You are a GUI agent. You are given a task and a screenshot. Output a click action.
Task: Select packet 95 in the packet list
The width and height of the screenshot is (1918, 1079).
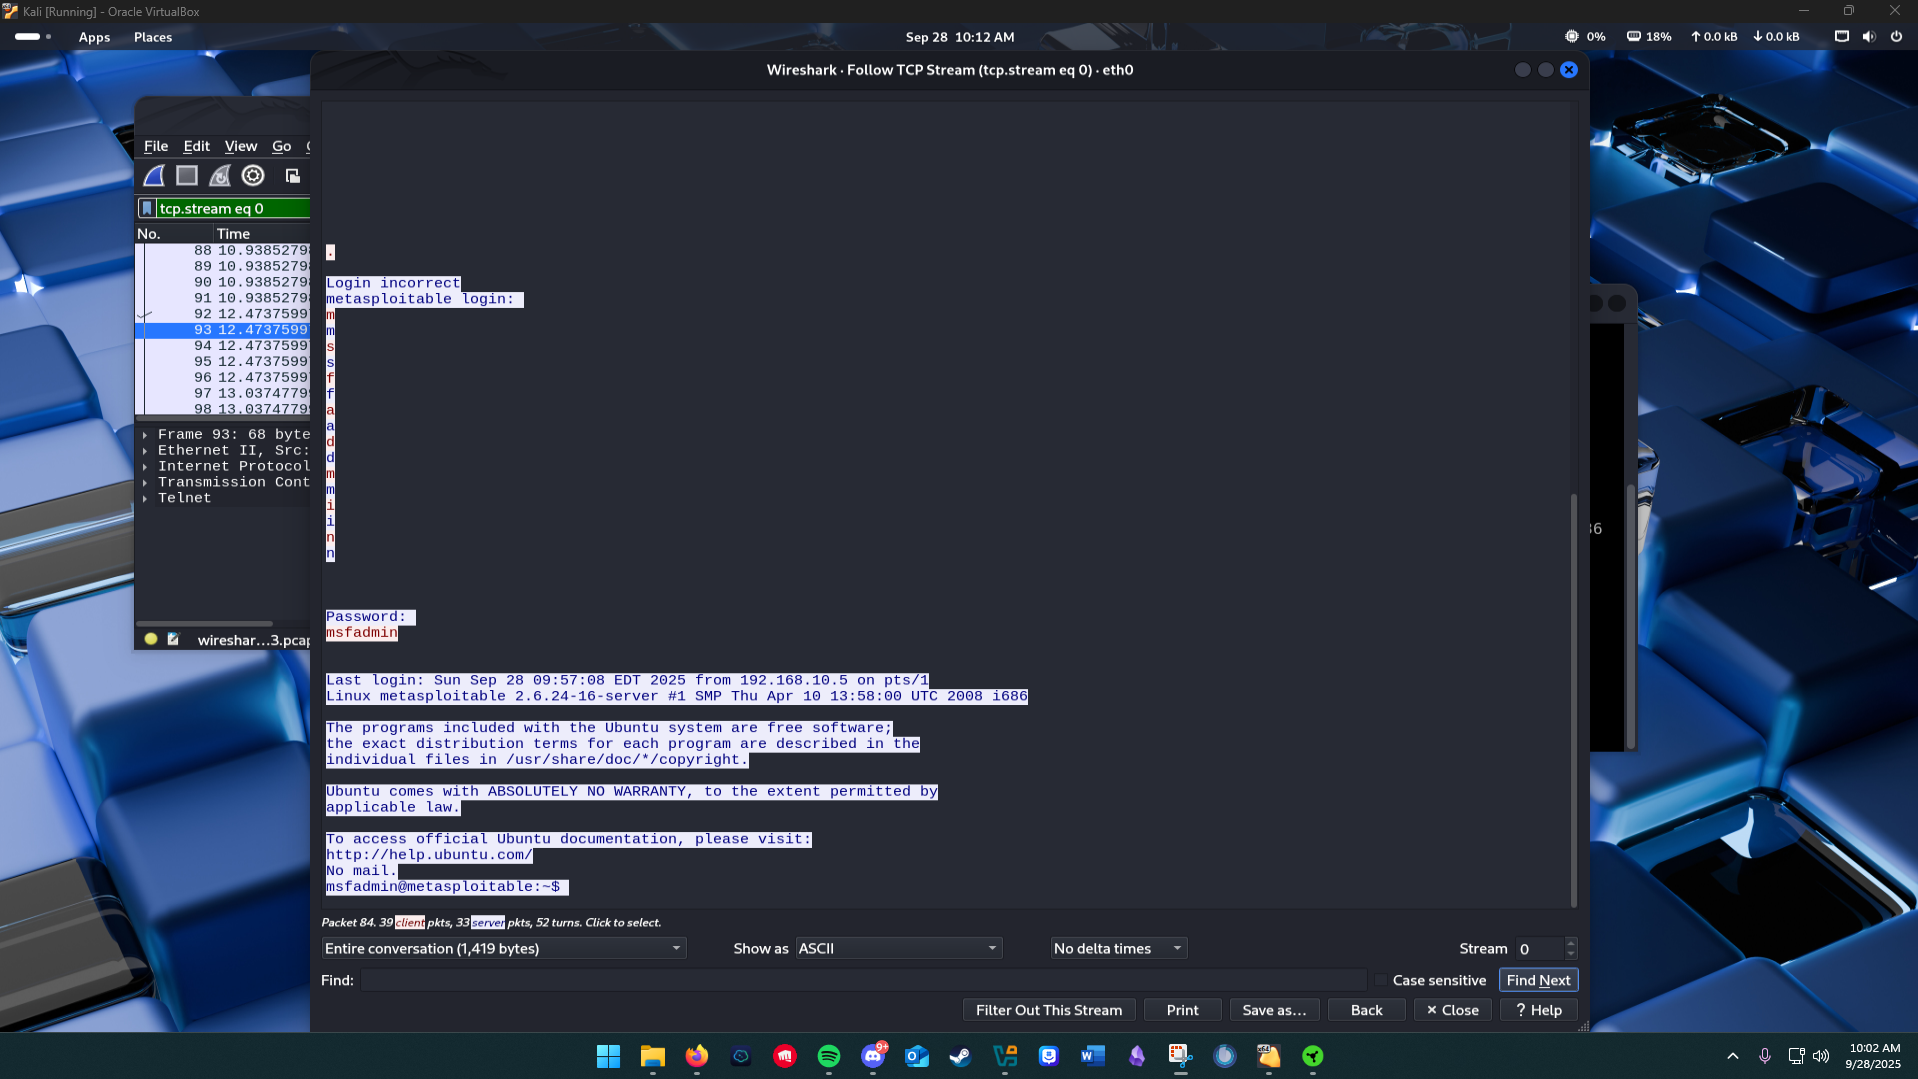click(x=223, y=362)
